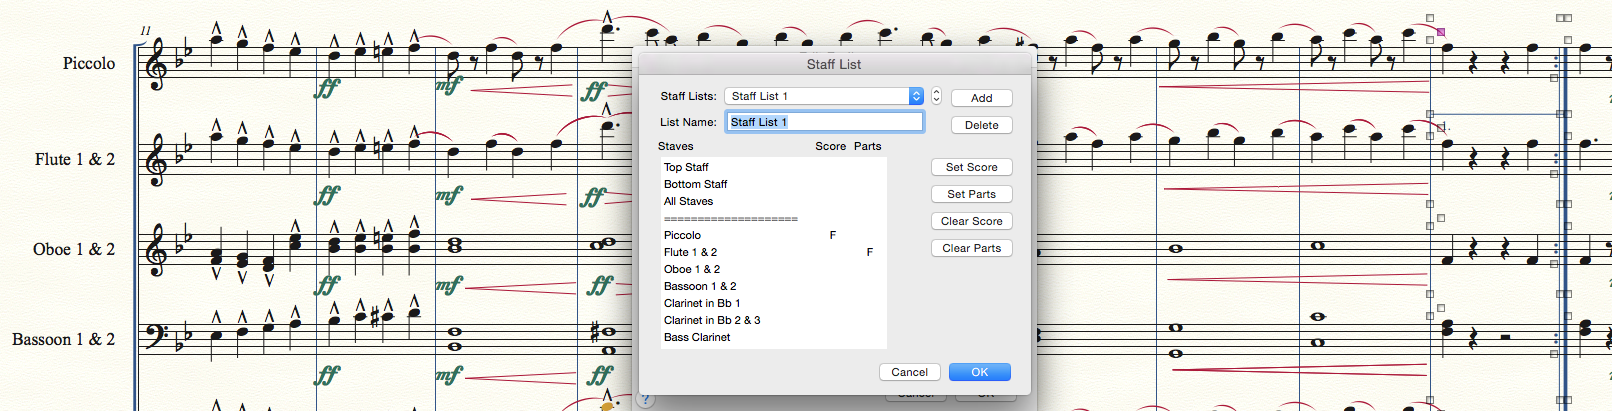Click the mf dynamic below the Oboe staff
The height and width of the screenshot is (411, 1612).
449,285
